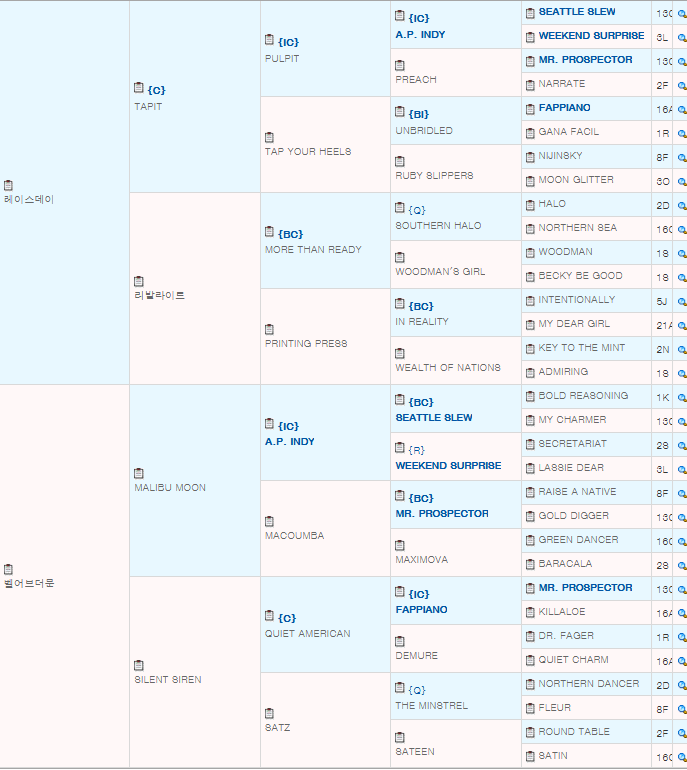Click the clipboard icon above MAXIMOVA

(x=400, y=546)
